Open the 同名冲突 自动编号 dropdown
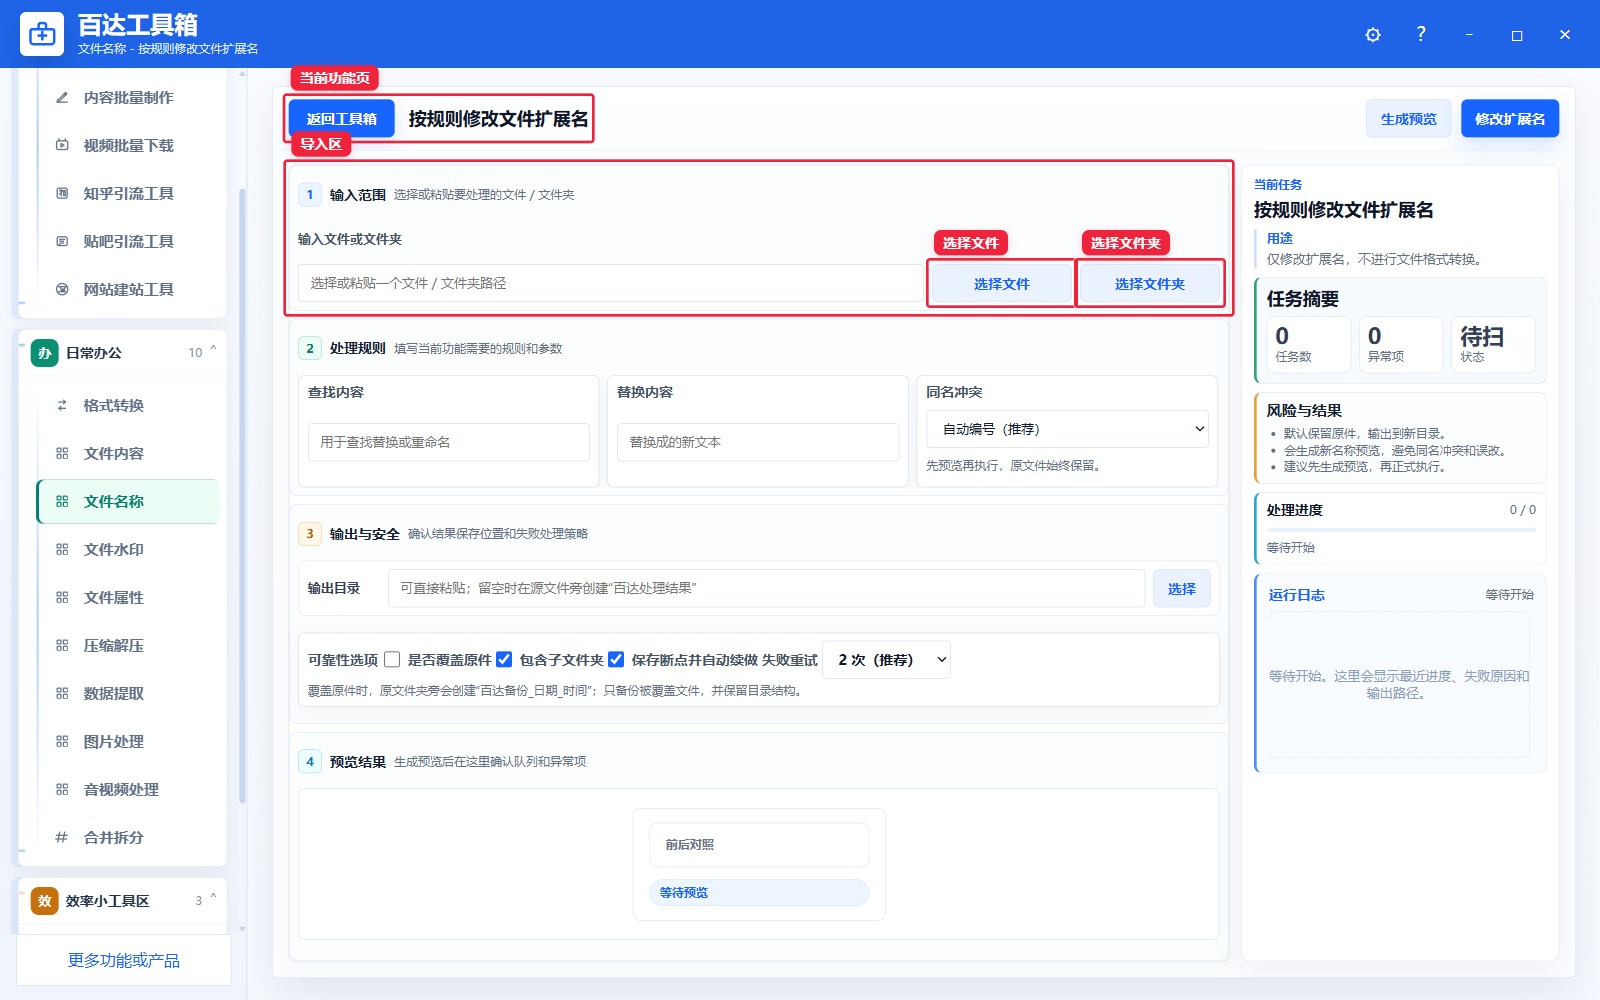 point(1067,429)
